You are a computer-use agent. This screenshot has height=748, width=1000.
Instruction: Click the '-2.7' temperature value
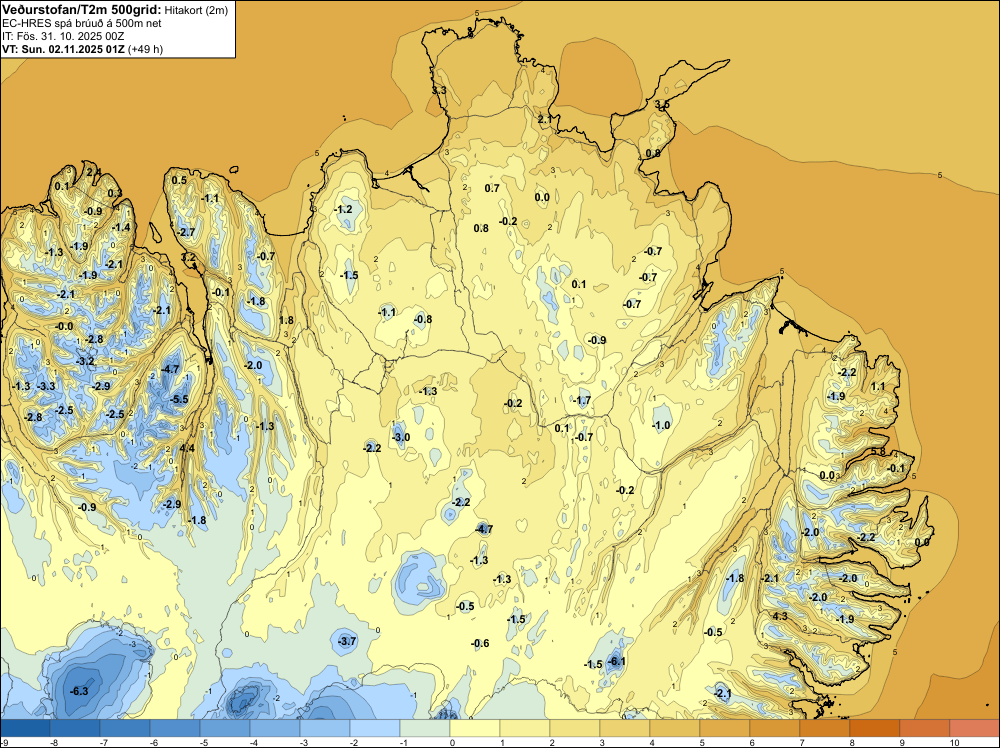[x=186, y=231]
